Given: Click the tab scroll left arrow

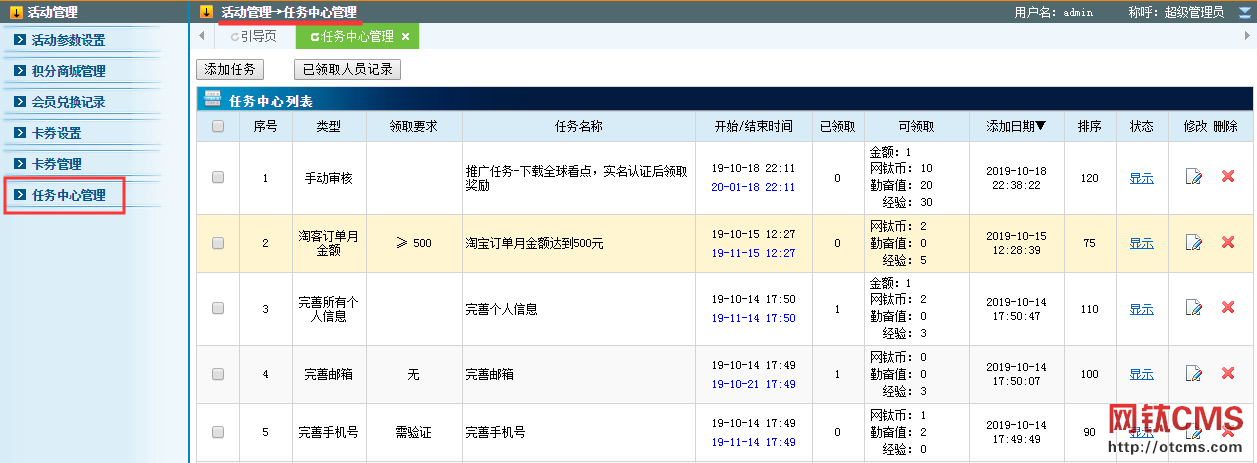Looking at the screenshot, I should pos(202,36).
